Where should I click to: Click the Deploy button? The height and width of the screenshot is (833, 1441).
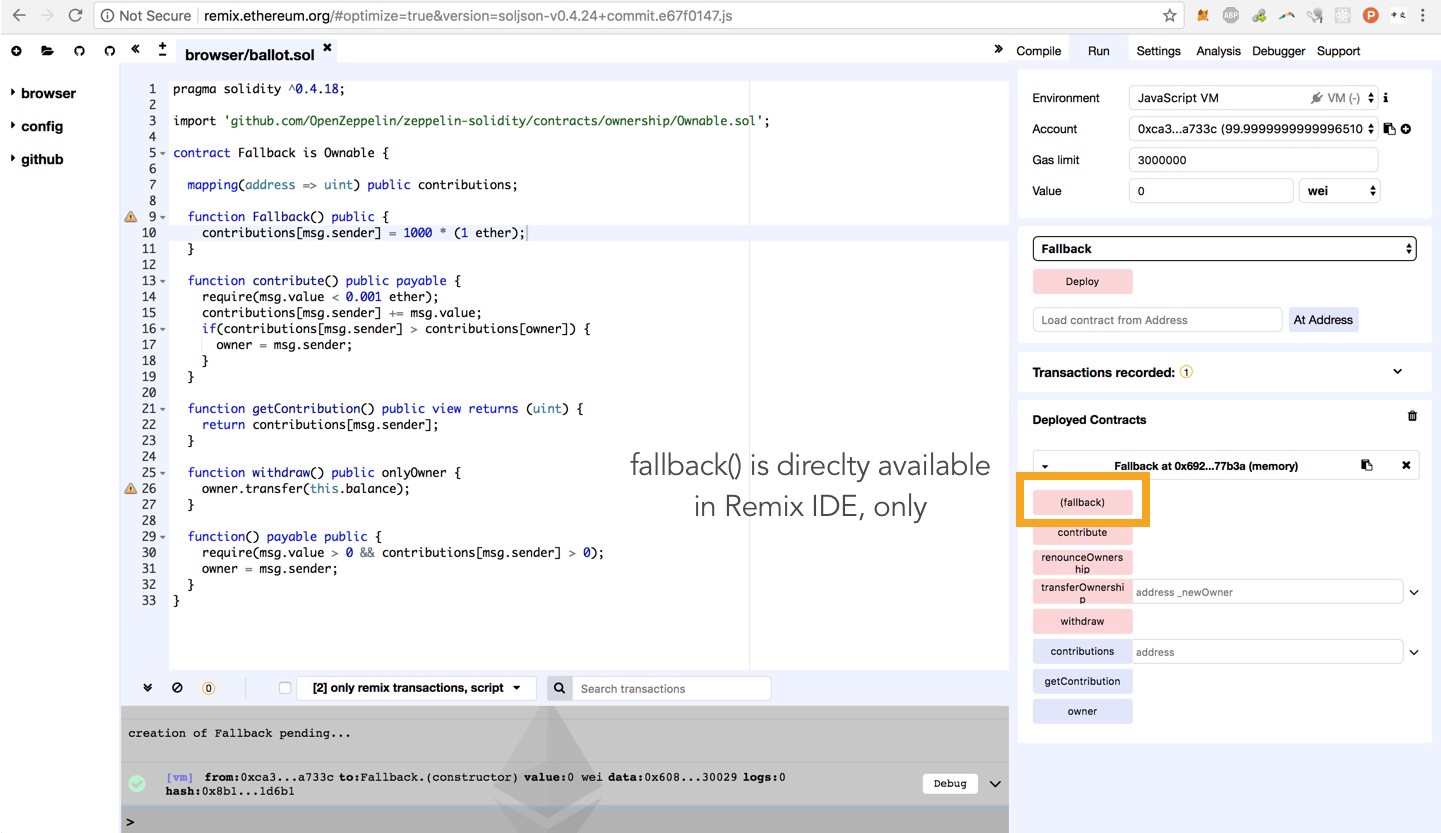(x=1082, y=282)
